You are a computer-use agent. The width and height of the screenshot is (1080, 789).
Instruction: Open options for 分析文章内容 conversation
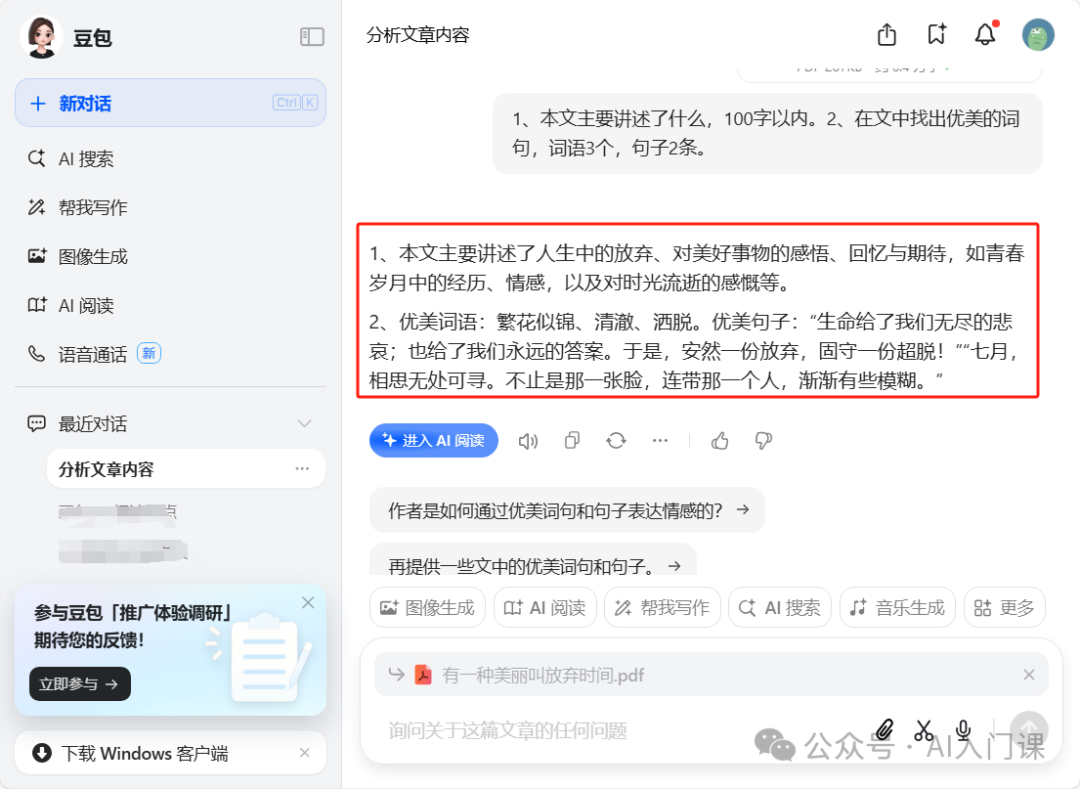[302, 469]
